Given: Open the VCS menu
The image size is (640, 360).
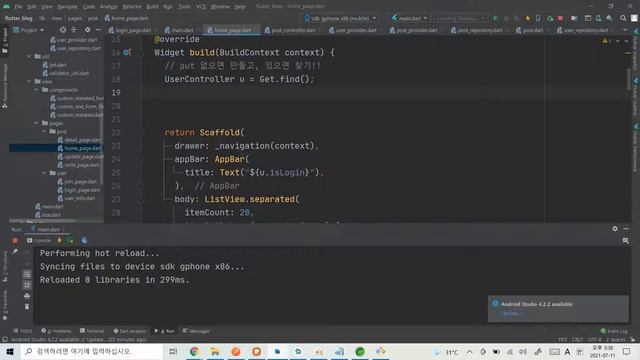Looking at the screenshot, I should click(201, 7).
